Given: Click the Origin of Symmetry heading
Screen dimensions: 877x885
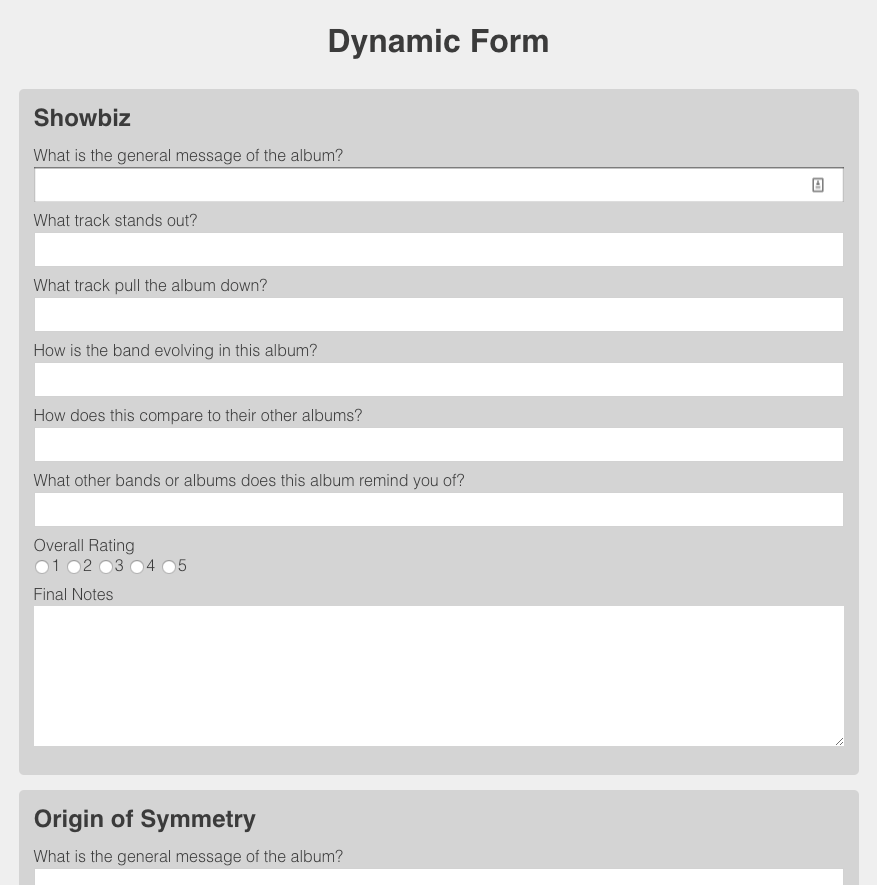Looking at the screenshot, I should pos(144,819).
